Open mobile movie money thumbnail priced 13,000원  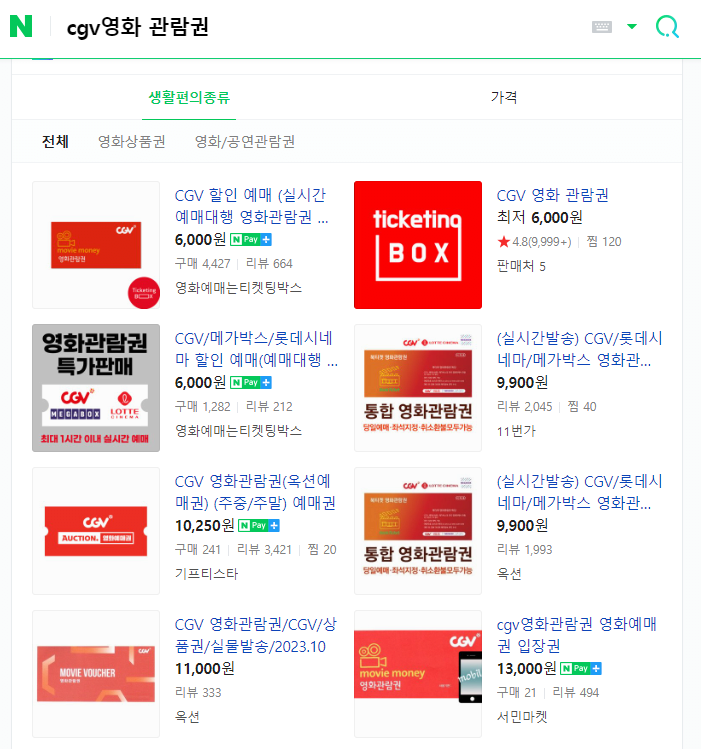(x=418, y=674)
